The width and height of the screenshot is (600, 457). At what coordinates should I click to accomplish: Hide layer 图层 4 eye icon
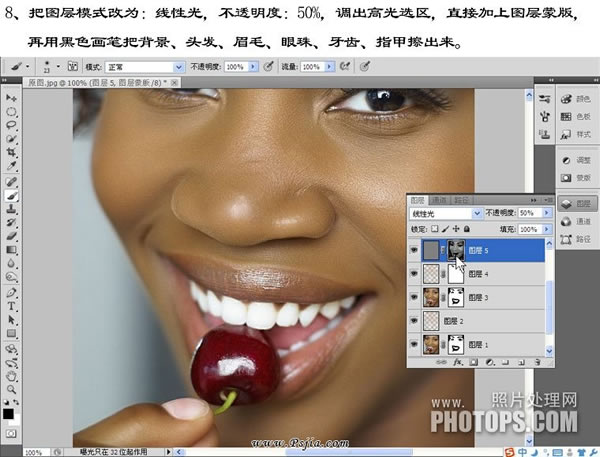414,274
